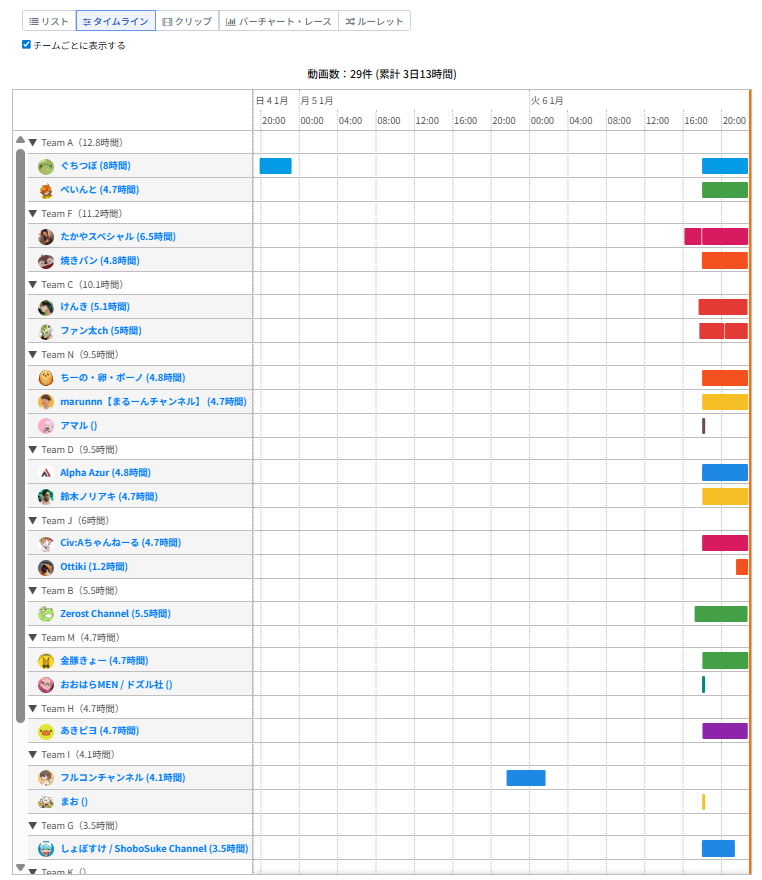Image resolution: width=762 pixels, height=880 pixels.
Task: Click ファン太ch avatar icon
Action: pos(46,331)
